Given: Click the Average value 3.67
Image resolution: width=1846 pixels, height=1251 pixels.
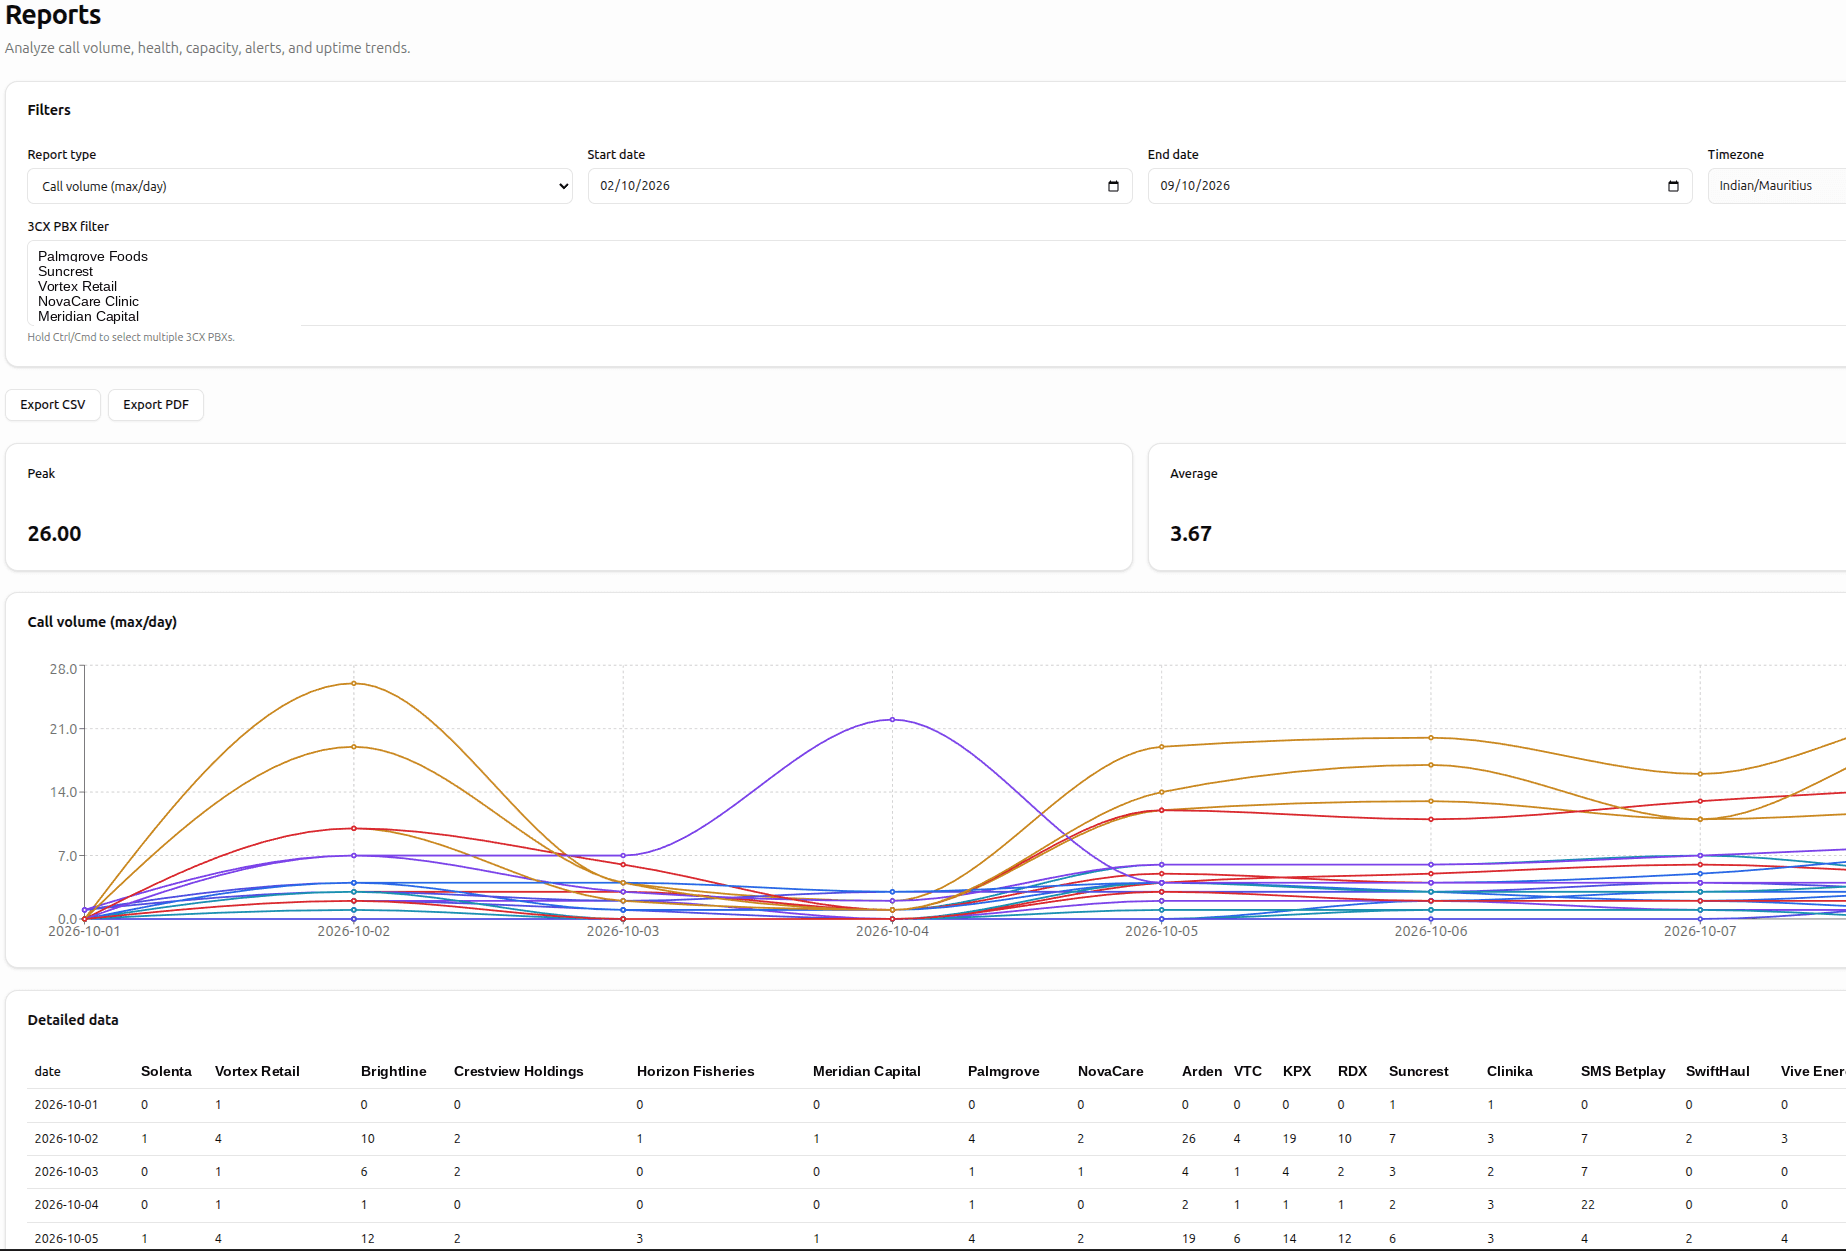Looking at the screenshot, I should pyautogui.click(x=1191, y=534).
